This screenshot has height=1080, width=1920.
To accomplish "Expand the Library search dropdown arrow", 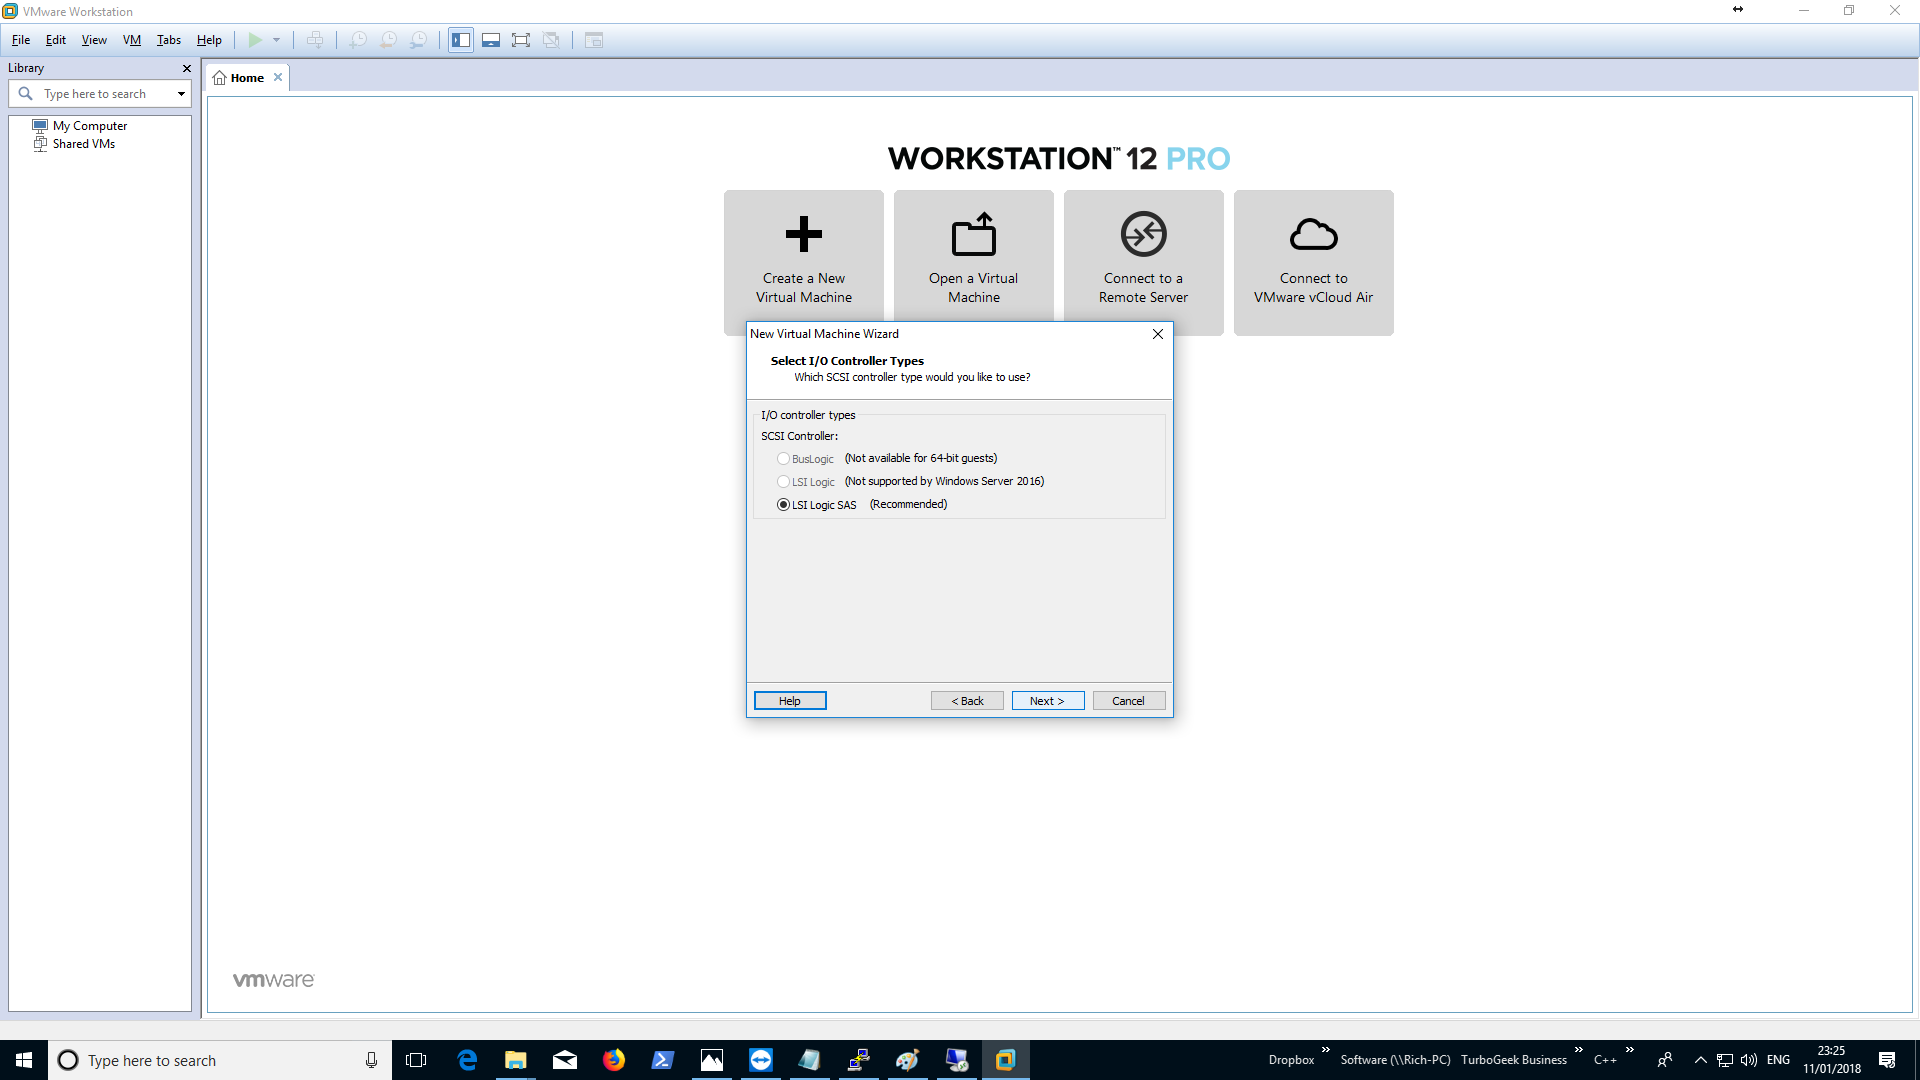I will tap(181, 94).
